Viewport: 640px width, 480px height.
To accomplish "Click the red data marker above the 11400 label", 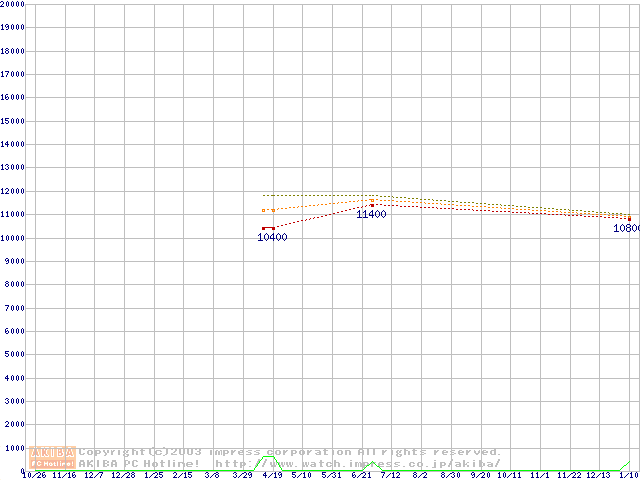I will coord(372,205).
